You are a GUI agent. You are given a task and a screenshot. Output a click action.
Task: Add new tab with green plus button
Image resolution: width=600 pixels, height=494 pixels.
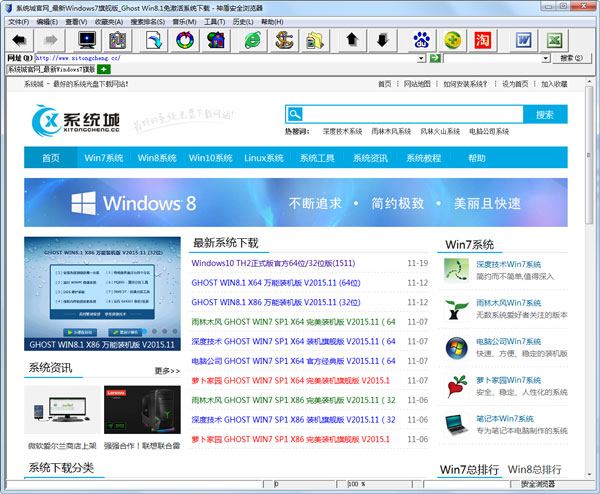(x=104, y=69)
